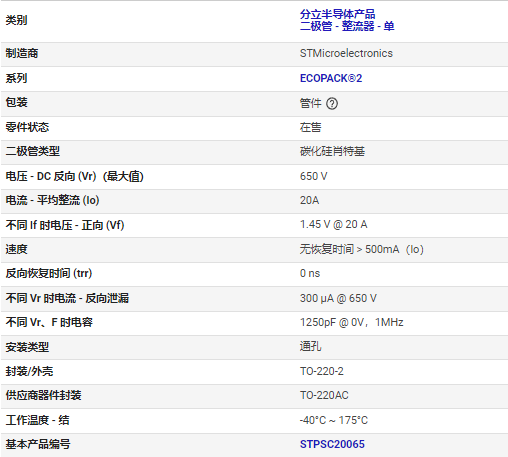Click the TO-220-2 package value
Image resolution: width=508 pixels, height=457 pixels.
321,371
